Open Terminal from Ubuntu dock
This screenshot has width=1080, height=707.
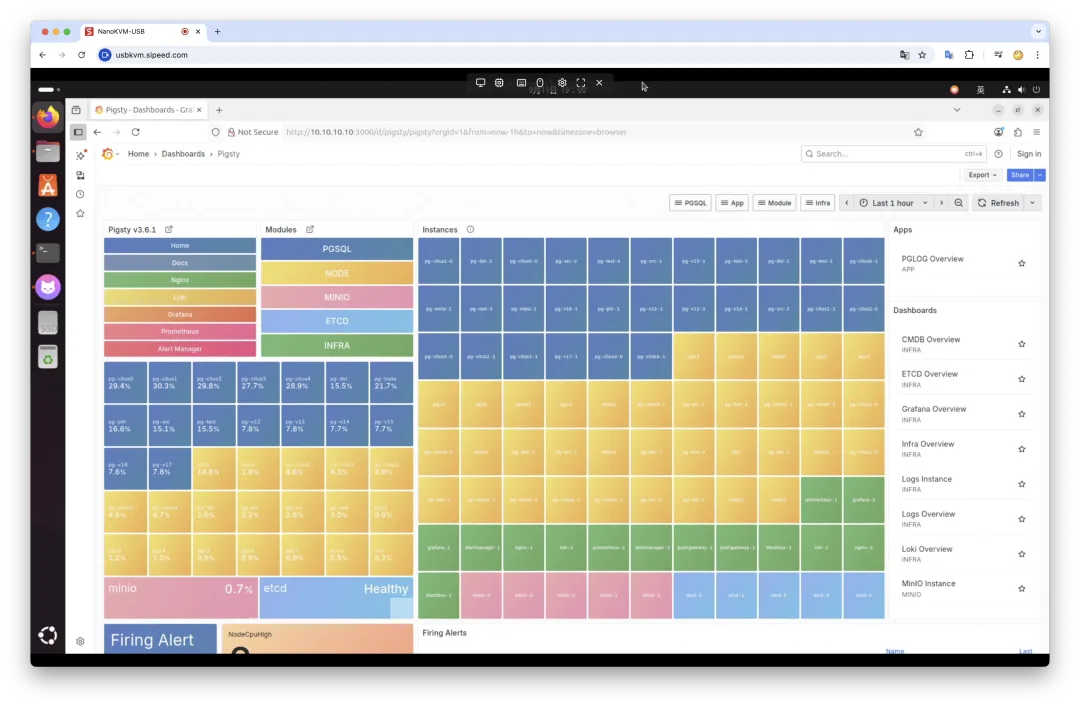point(48,252)
